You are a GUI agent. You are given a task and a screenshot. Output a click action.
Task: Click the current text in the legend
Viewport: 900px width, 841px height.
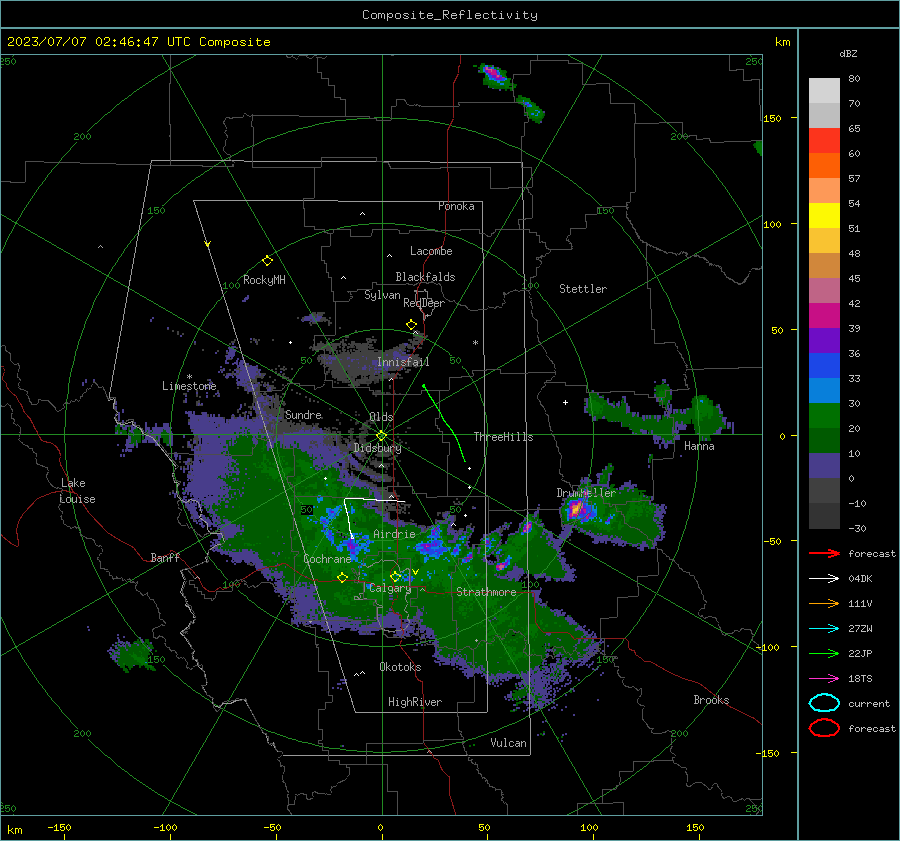[868, 703]
